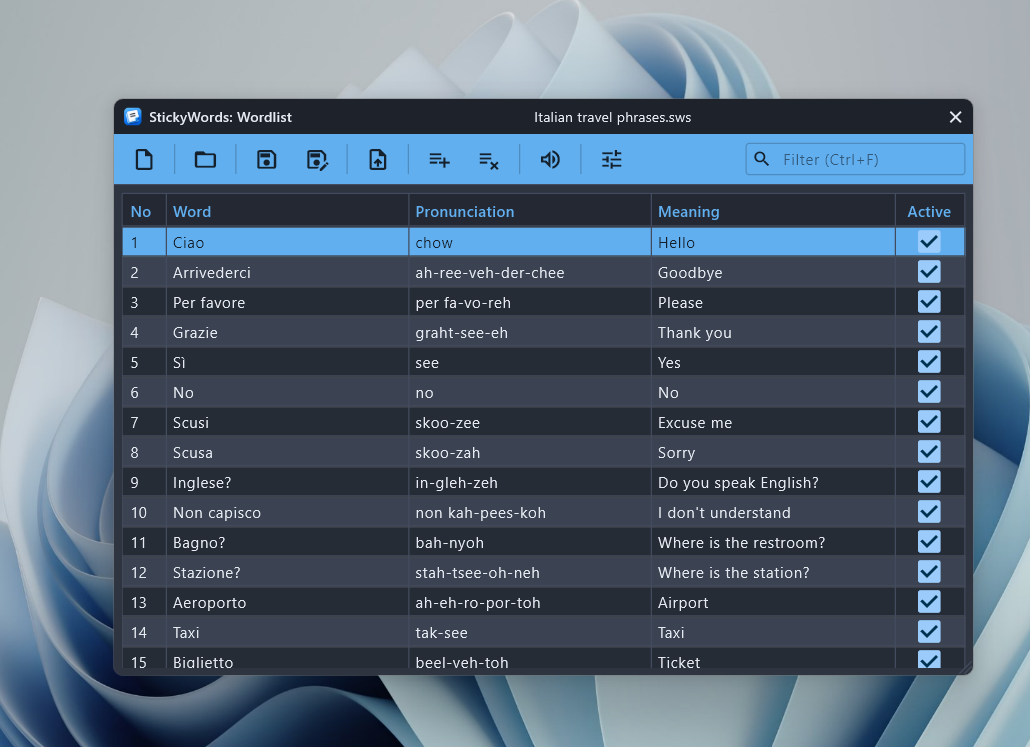1030x747 pixels.
Task: Select the word cell Ciao
Action: pos(287,242)
